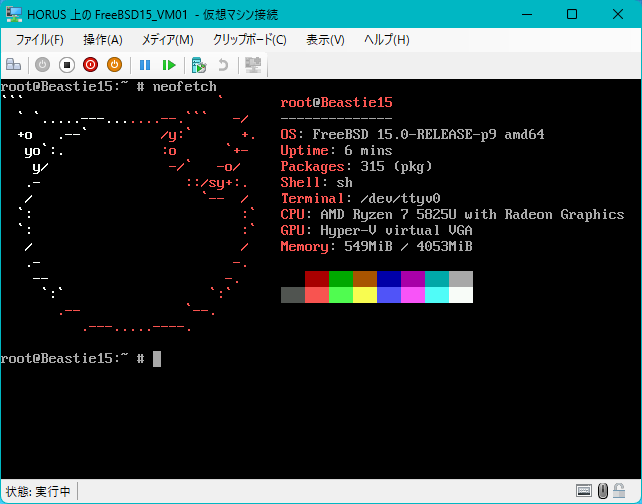Click the Uptime: 6 mins line
The width and height of the screenshot is (642, 504).
(336, 151)
